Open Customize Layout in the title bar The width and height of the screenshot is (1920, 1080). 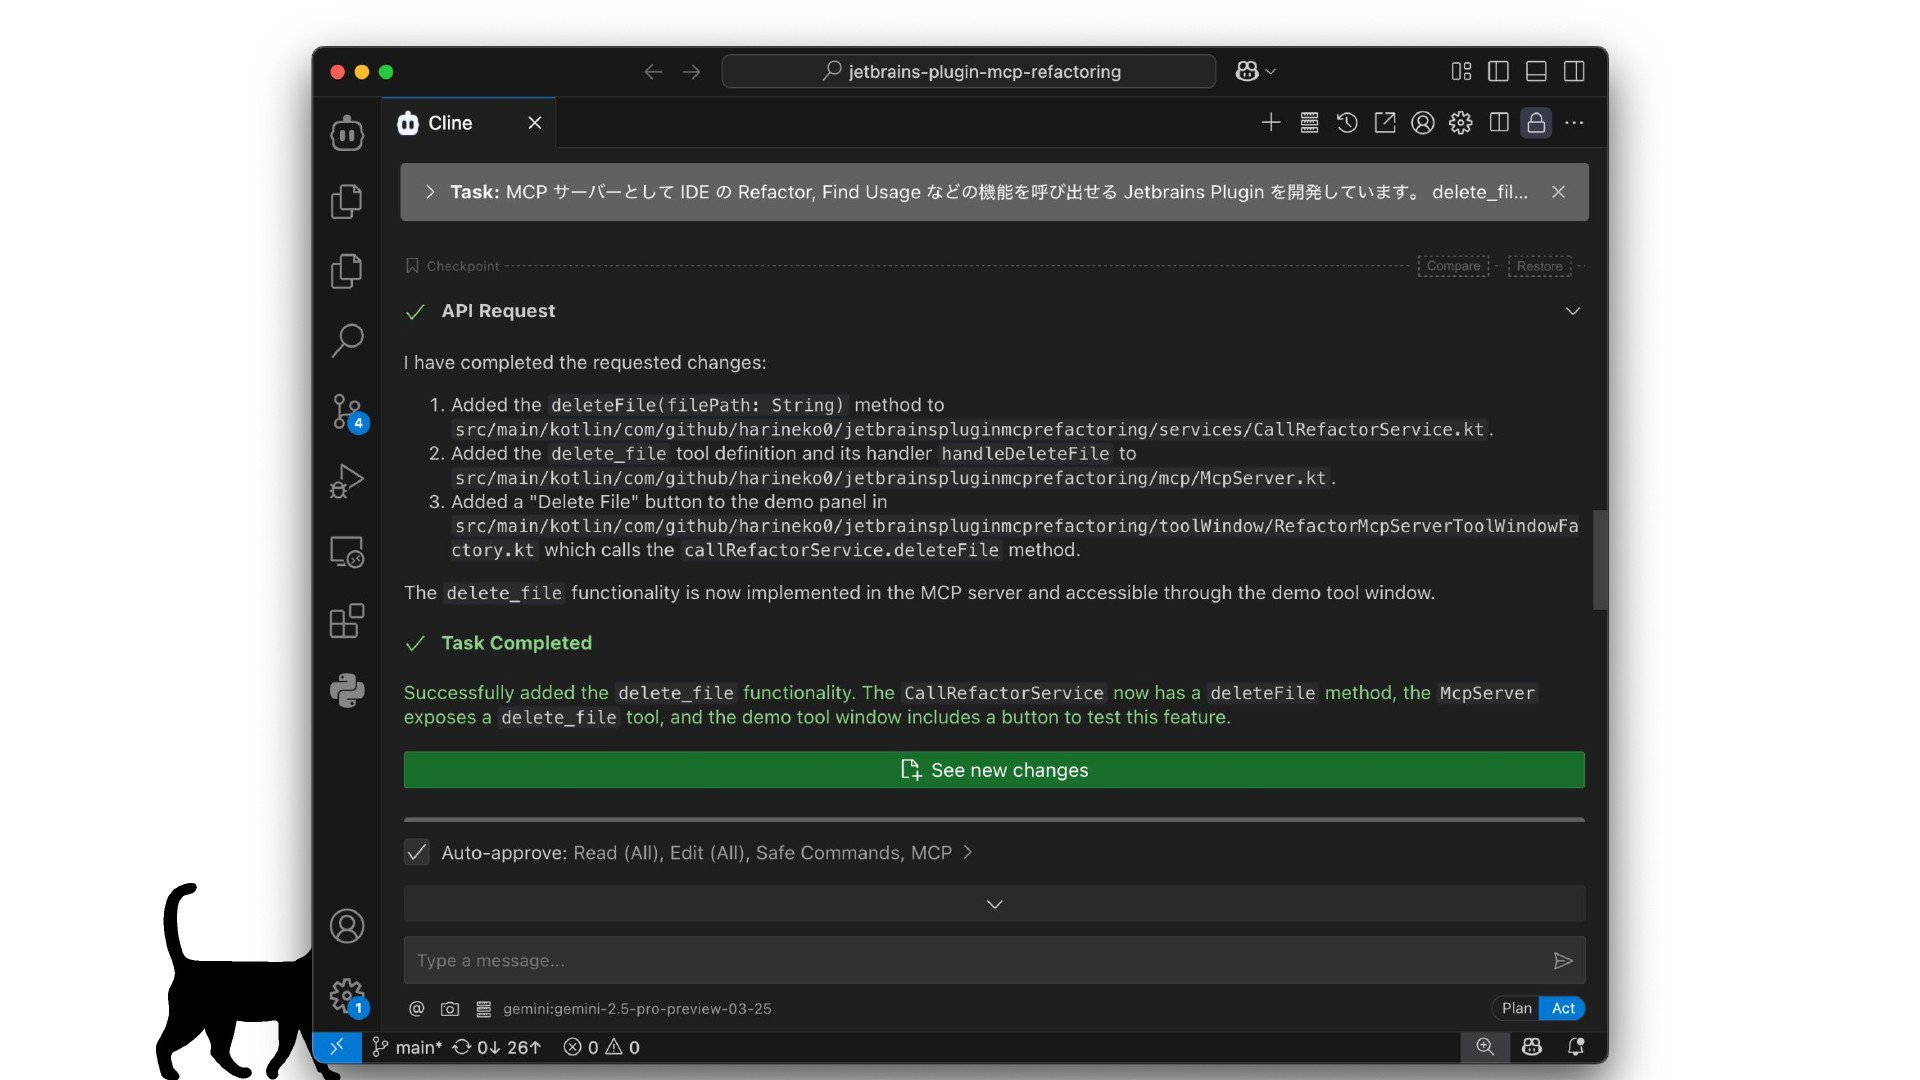[1461, 71]
